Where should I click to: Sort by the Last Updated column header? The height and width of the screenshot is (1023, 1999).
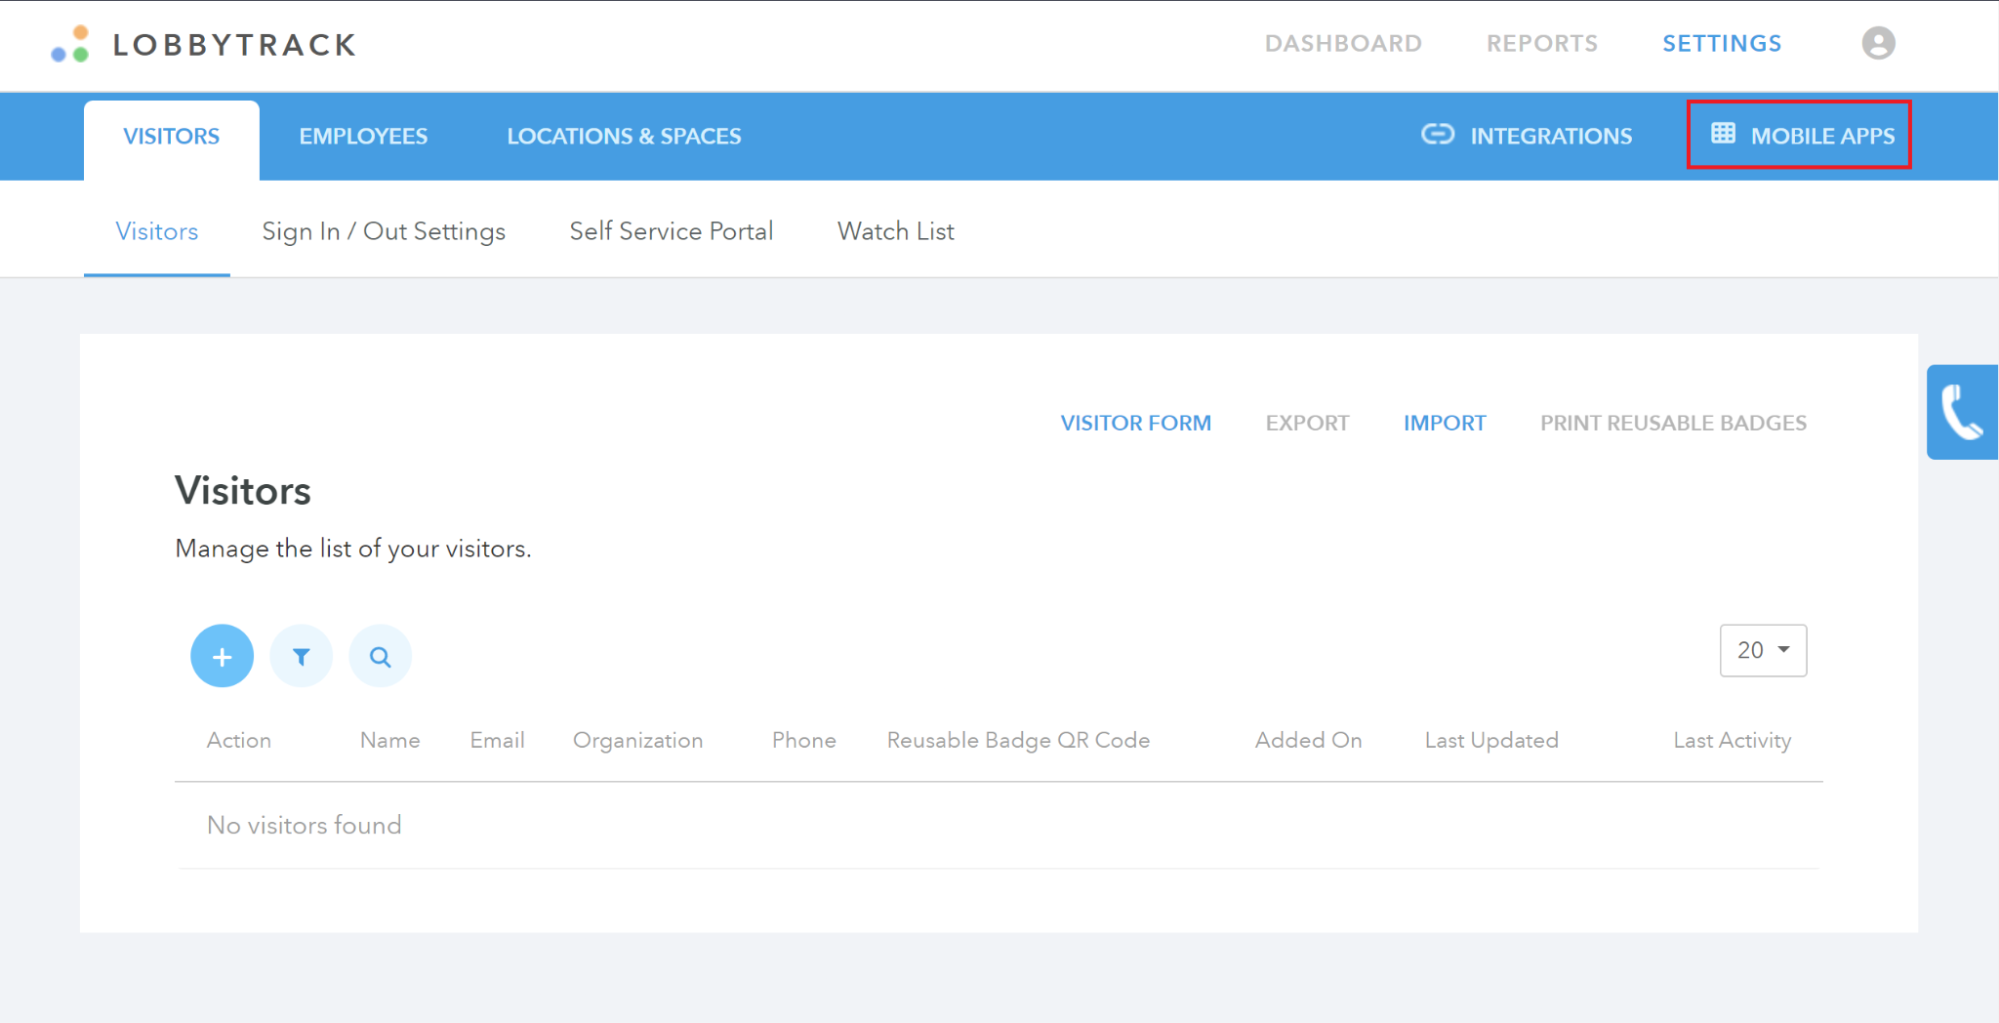point(1491,740)
